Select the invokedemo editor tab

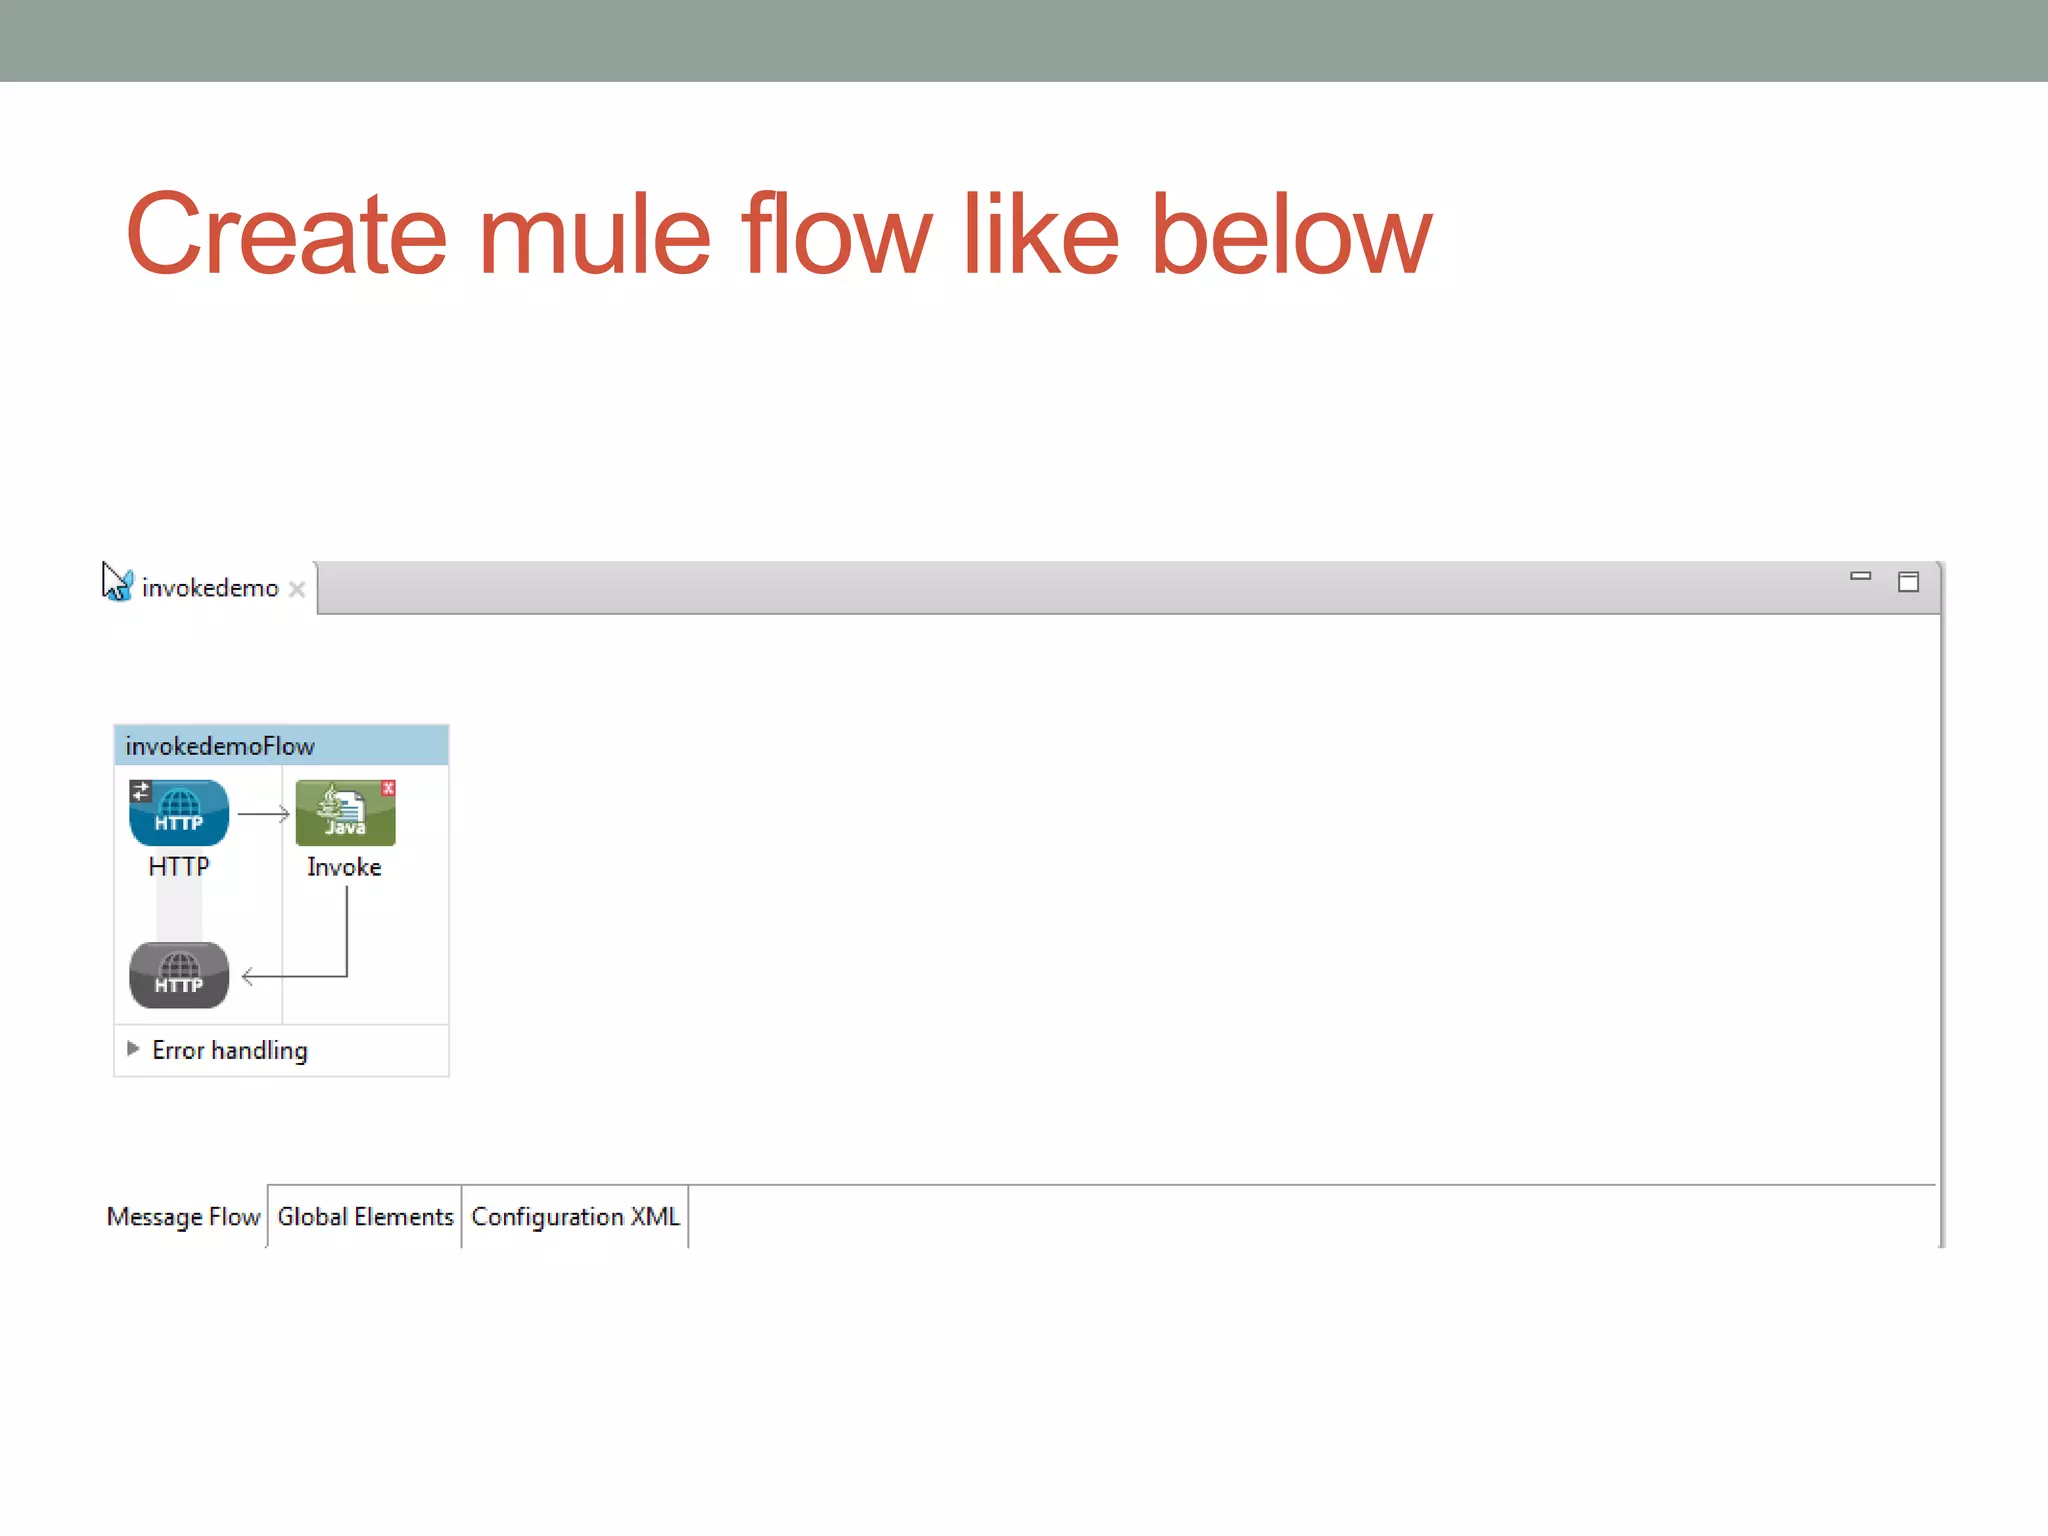210,588
